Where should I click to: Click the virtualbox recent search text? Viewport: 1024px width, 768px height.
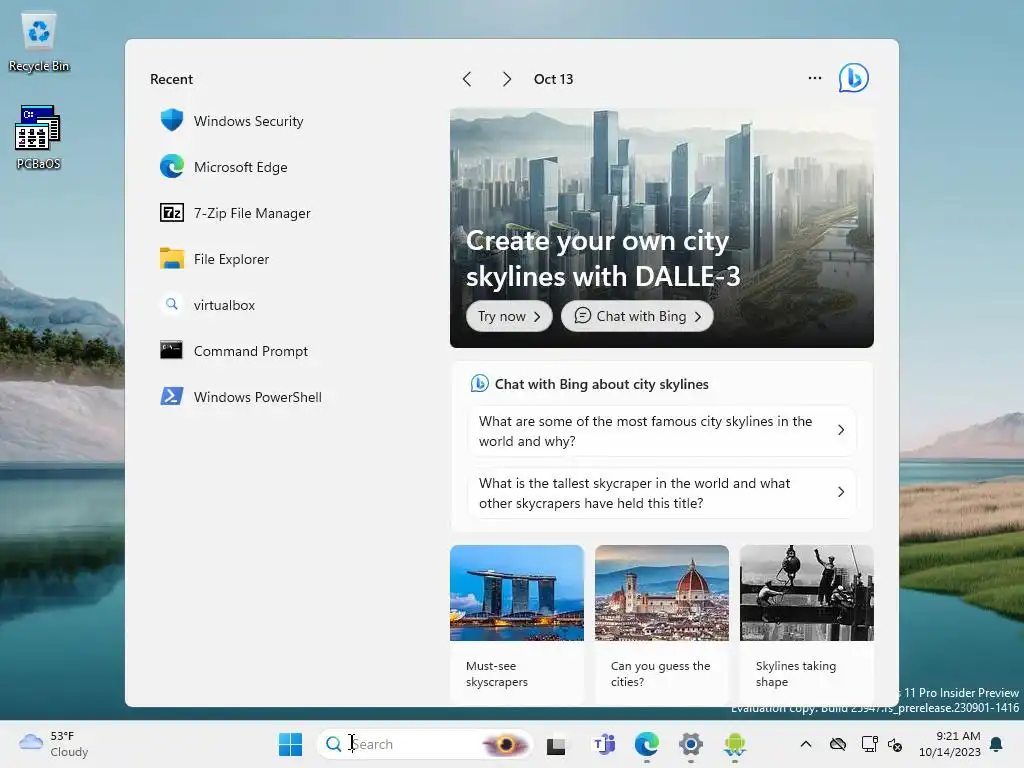(224, 305)
